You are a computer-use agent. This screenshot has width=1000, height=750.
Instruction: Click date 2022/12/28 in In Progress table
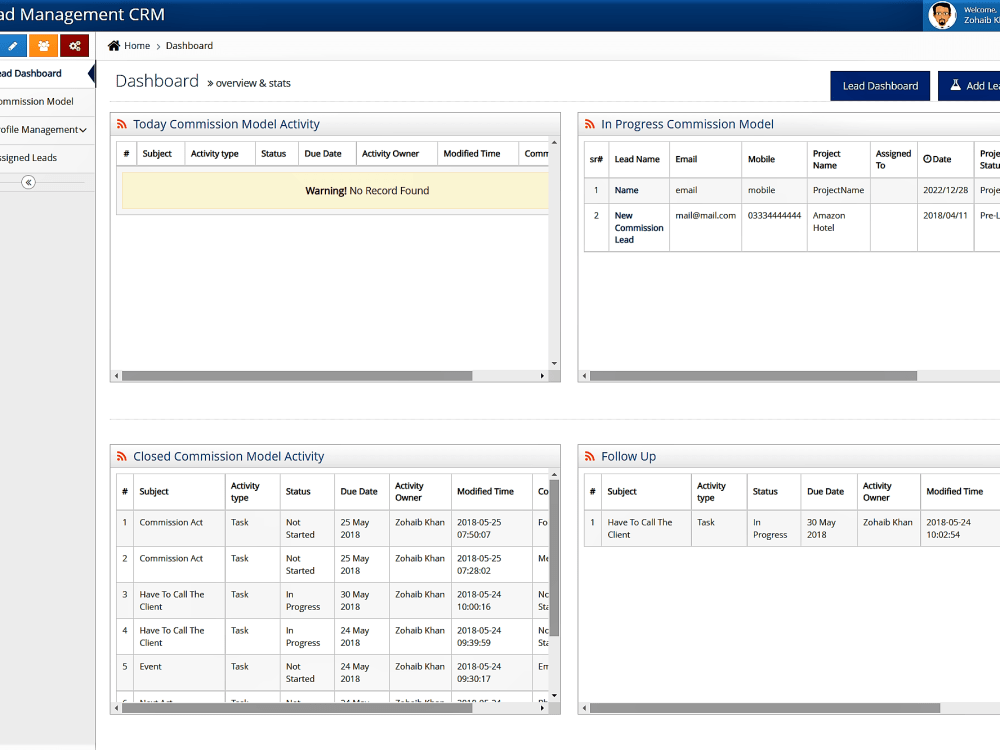945,190
